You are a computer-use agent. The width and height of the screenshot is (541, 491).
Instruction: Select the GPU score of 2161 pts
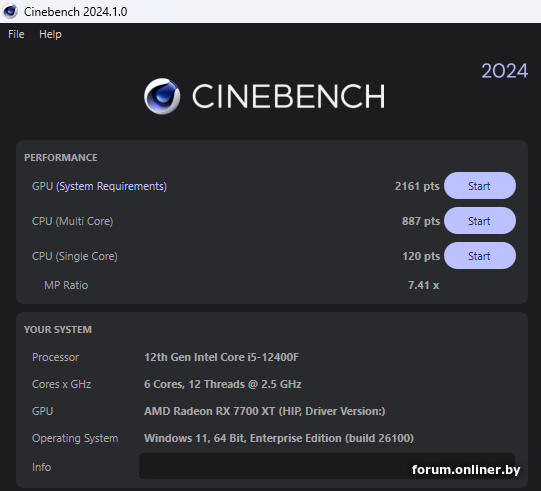click(417, 186)
